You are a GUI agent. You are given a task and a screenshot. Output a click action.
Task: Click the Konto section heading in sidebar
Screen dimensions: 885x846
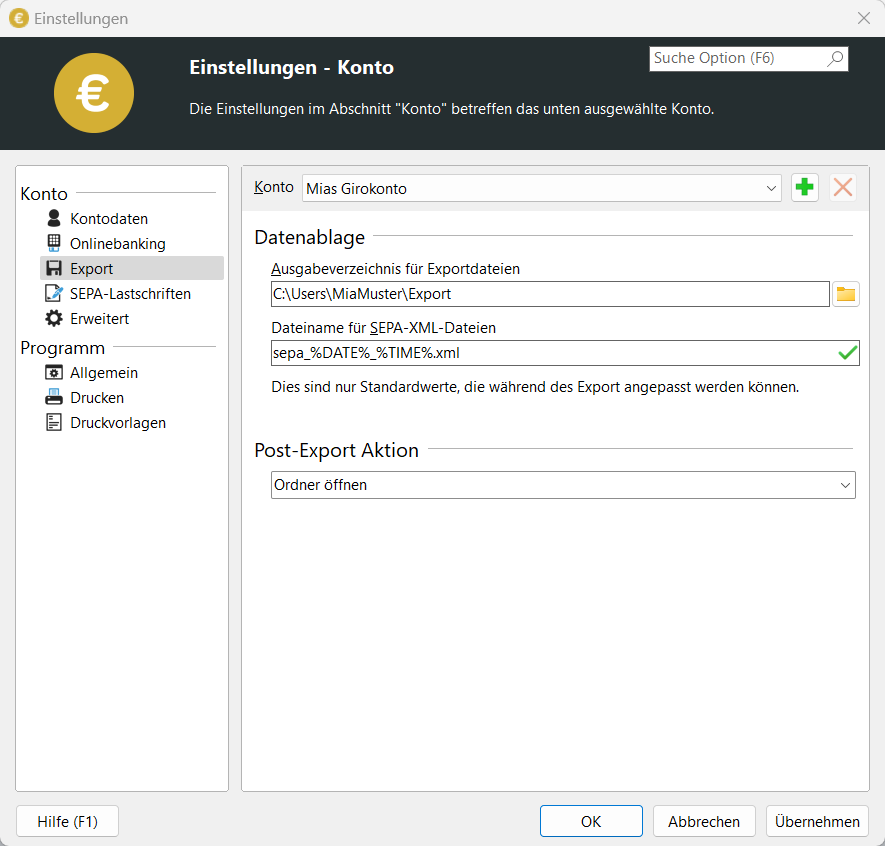(x=44, y=194)
